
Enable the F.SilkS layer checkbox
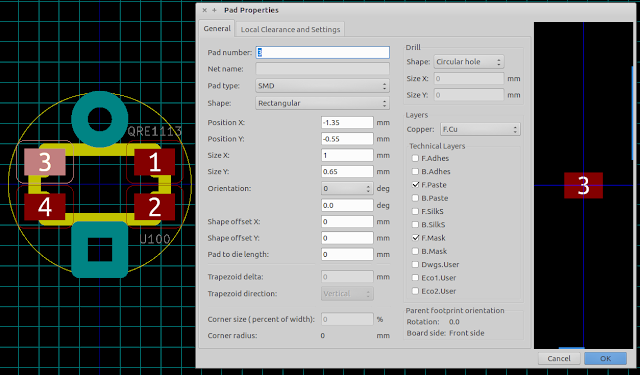click(415, 211)
